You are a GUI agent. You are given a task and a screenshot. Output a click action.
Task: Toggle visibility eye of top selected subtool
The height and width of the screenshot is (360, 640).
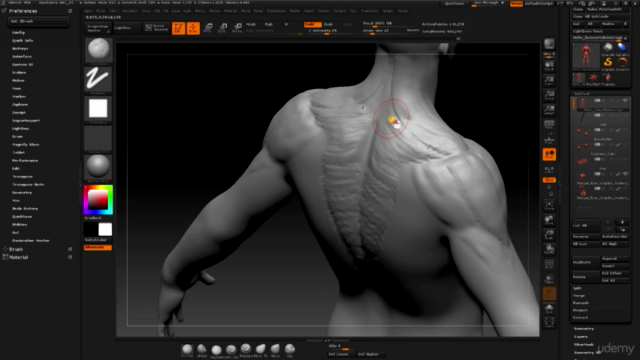(x=625, y=100)
